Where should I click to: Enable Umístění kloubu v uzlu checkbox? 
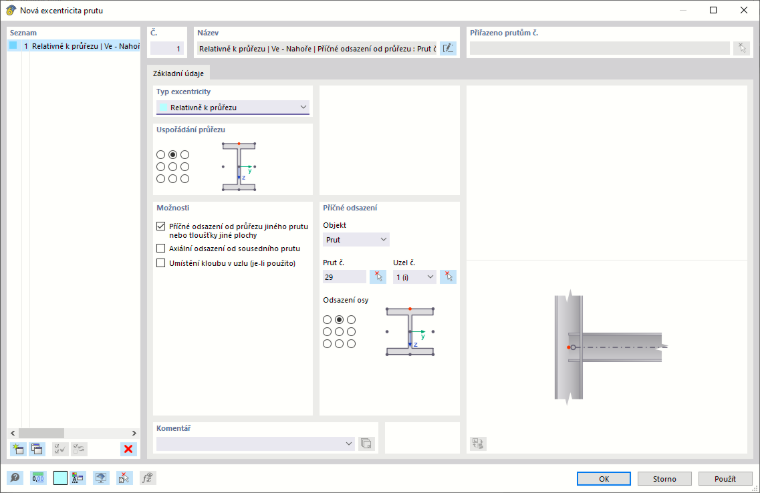(160, 263)
